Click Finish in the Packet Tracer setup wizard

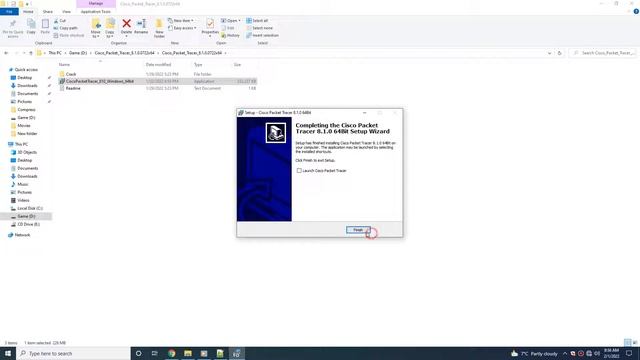coord(358,230)
